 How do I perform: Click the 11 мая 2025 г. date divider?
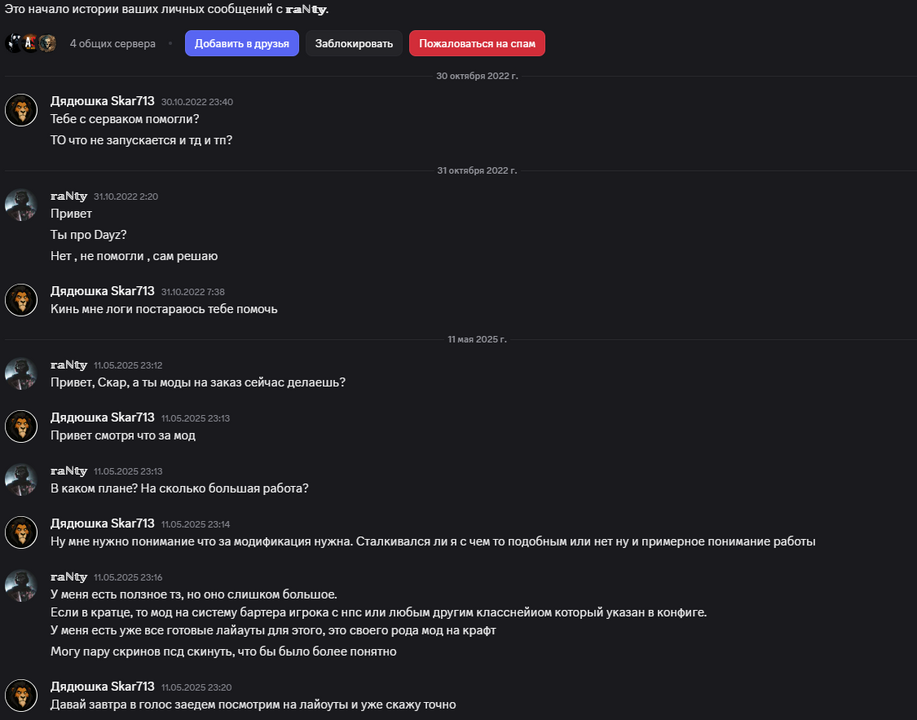point(477,339)
